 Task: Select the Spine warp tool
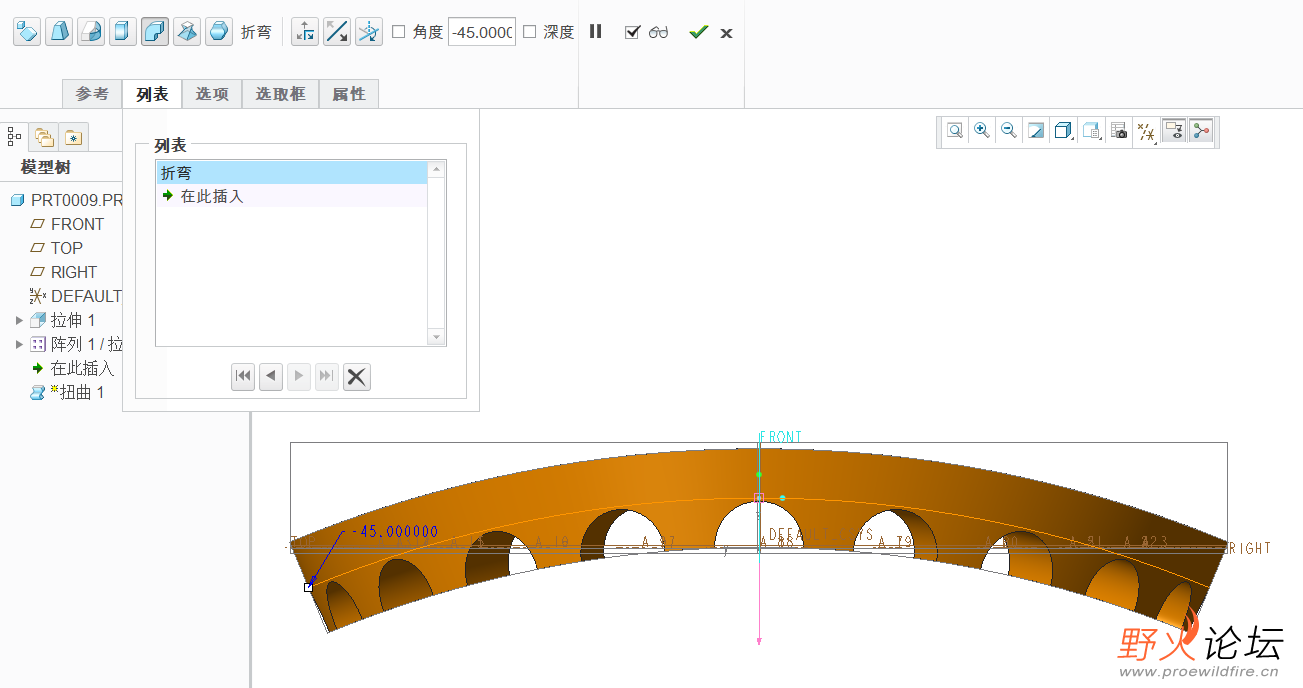pyautogui.click(x=91, y=32)
